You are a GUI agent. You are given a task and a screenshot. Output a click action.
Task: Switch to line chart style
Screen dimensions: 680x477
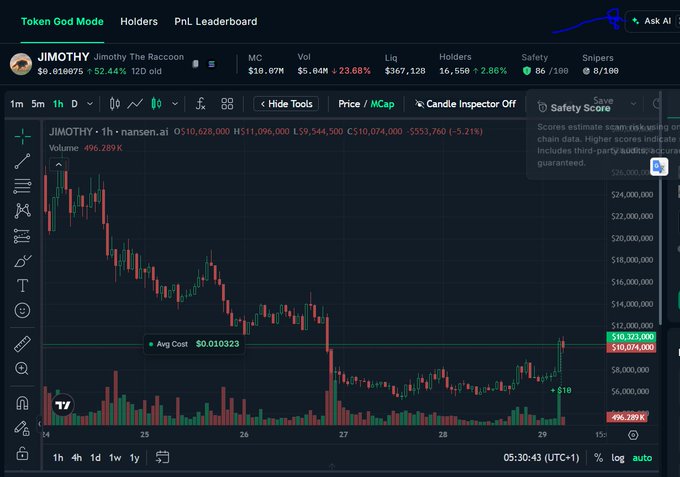tap(135, 104)
